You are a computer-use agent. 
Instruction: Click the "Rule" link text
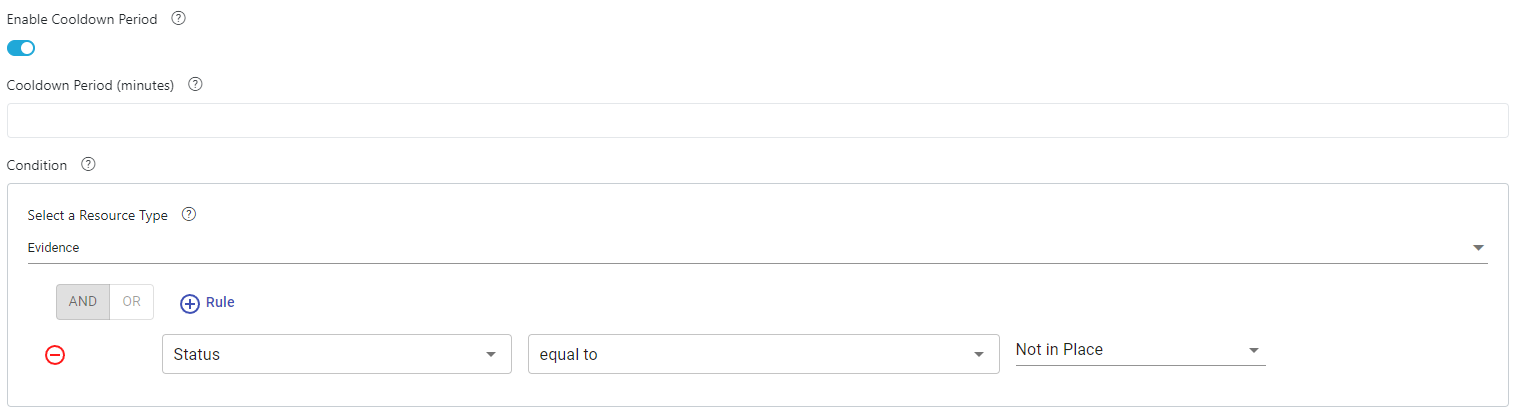pyautogui.click(x=220, y=302)
